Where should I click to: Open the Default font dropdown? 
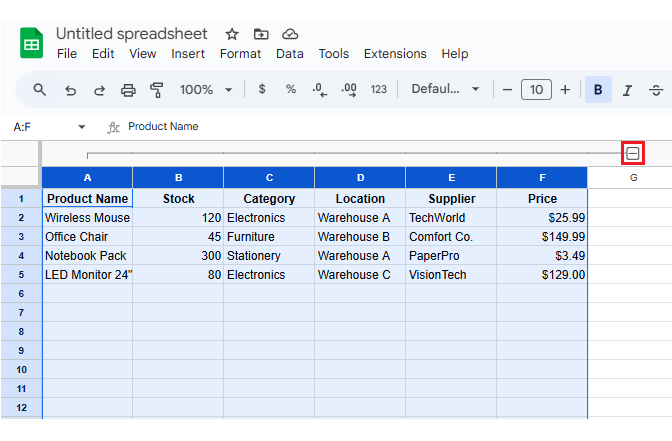pyautogui.click(x=445, y=90)
